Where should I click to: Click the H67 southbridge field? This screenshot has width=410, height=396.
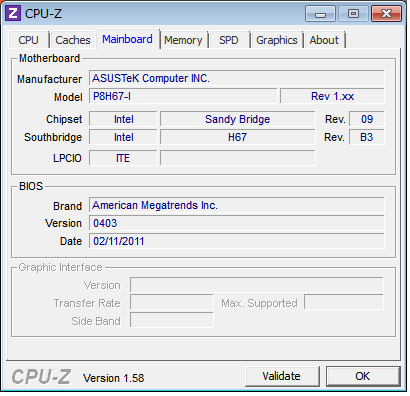coord(237,137)
